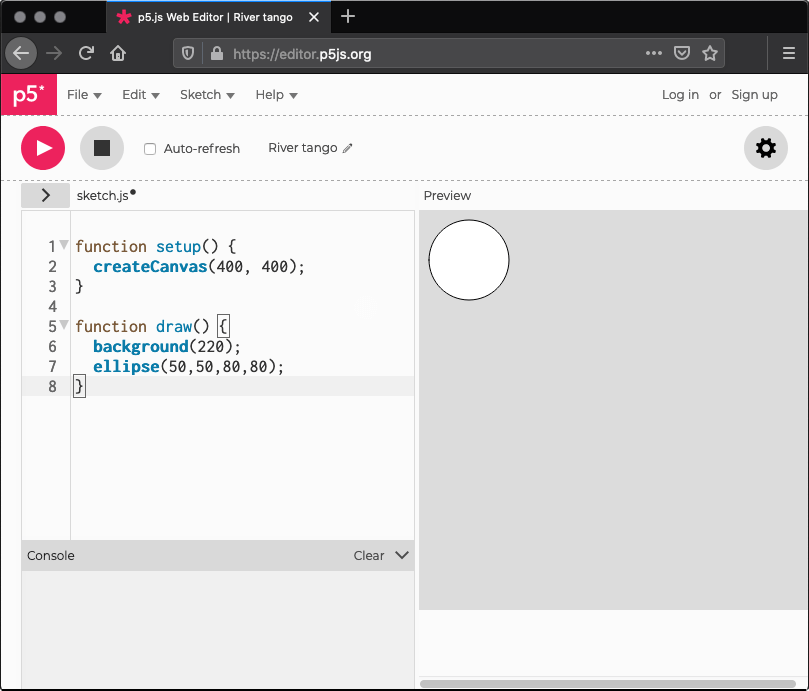Click the horizontal scrollbar below the preview

coord(608,684)
